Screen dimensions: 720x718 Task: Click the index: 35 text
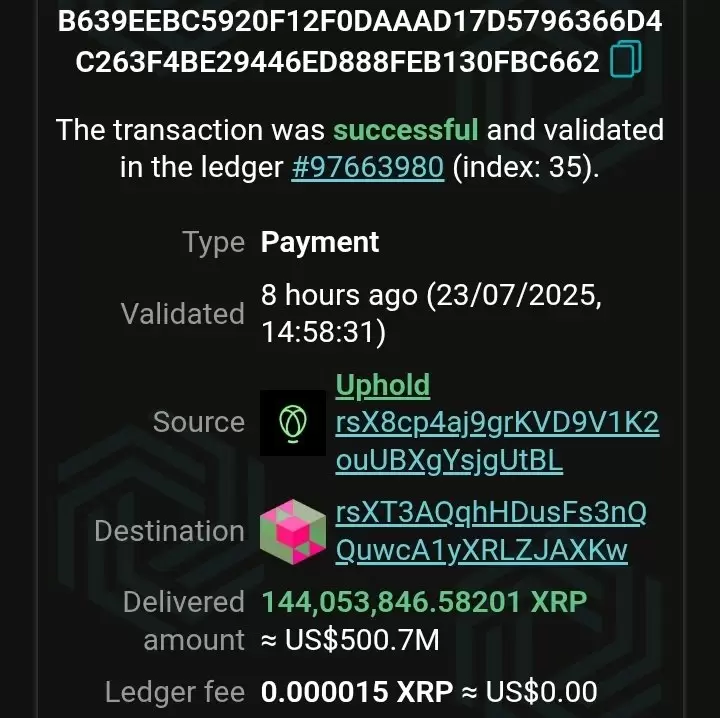coord(526,167)
